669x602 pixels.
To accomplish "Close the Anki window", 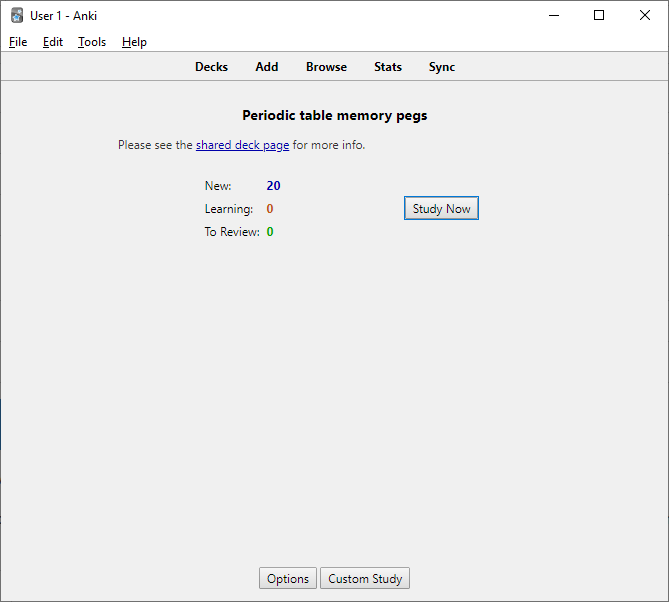I will 645,15.
